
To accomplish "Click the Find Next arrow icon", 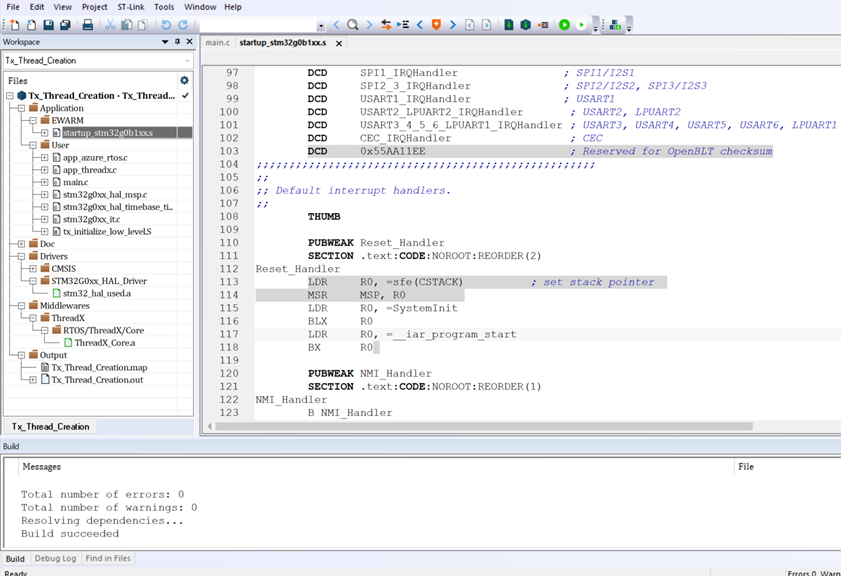I will coord(369,25).
